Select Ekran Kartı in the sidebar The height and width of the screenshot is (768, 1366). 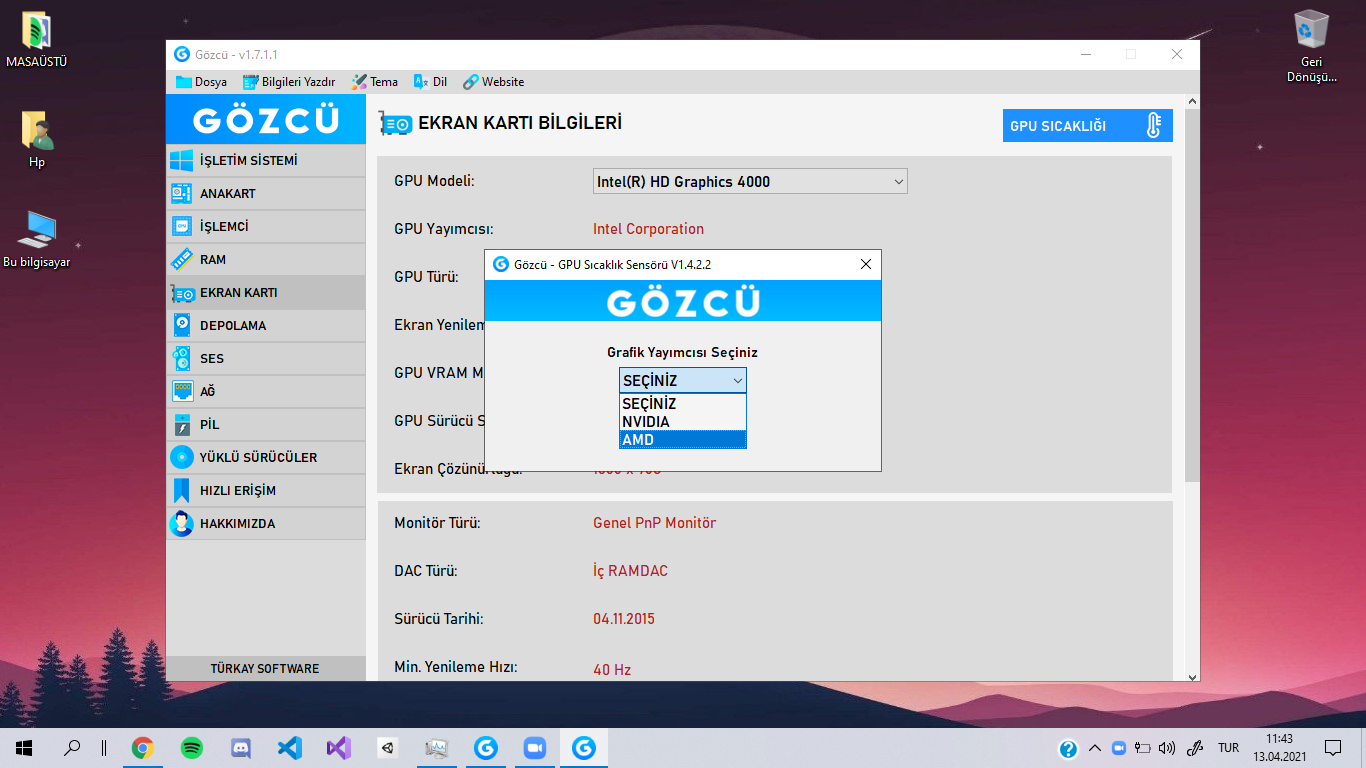pyautogui.click(x=266, y=292)
